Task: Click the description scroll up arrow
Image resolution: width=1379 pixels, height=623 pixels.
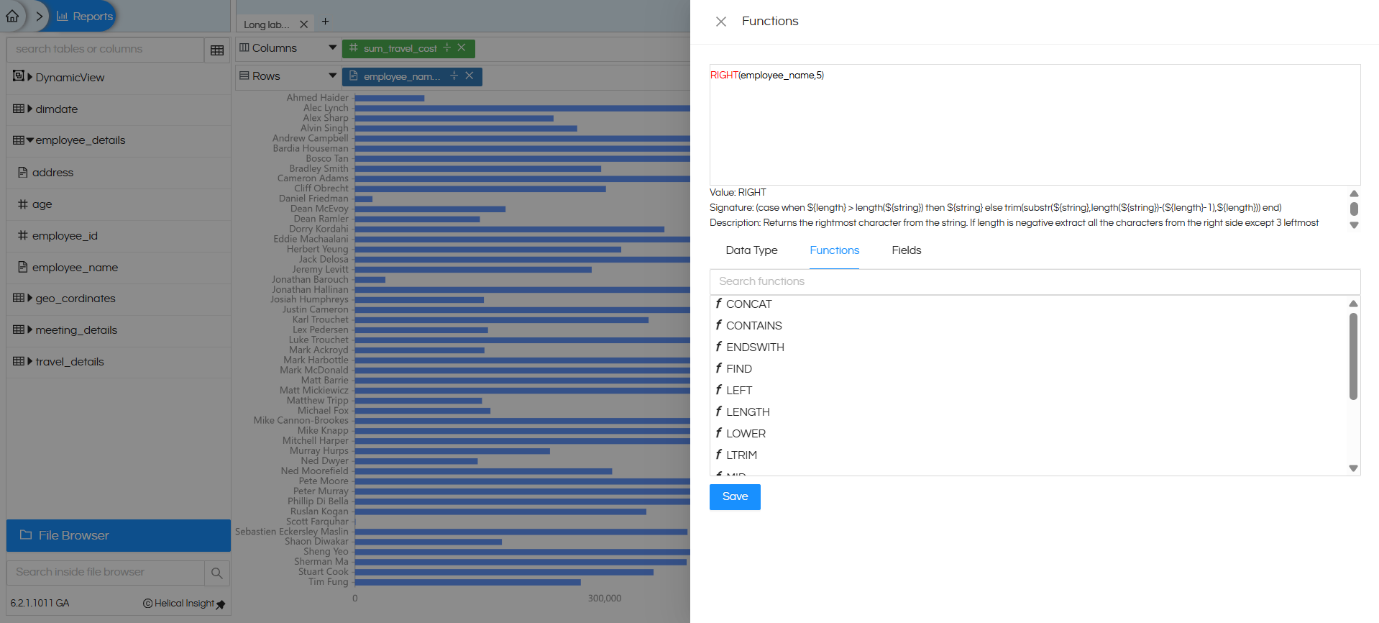Action: 1354,194
